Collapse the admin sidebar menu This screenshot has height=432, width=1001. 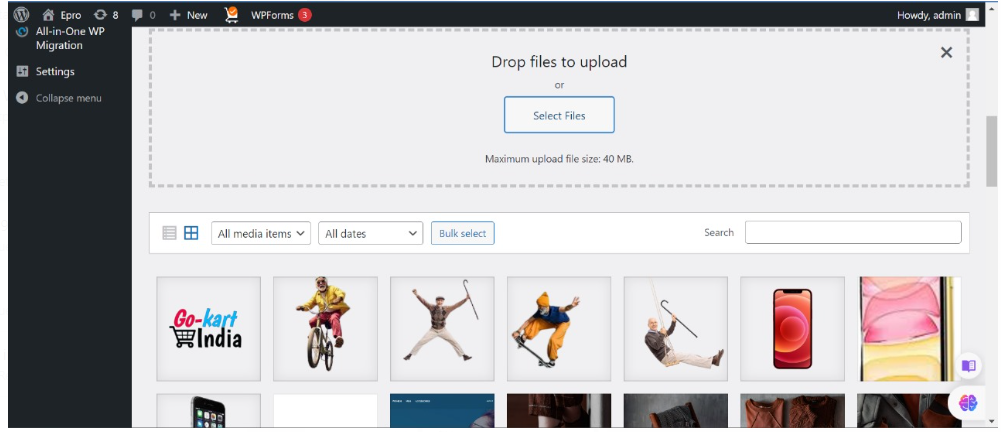68,98
